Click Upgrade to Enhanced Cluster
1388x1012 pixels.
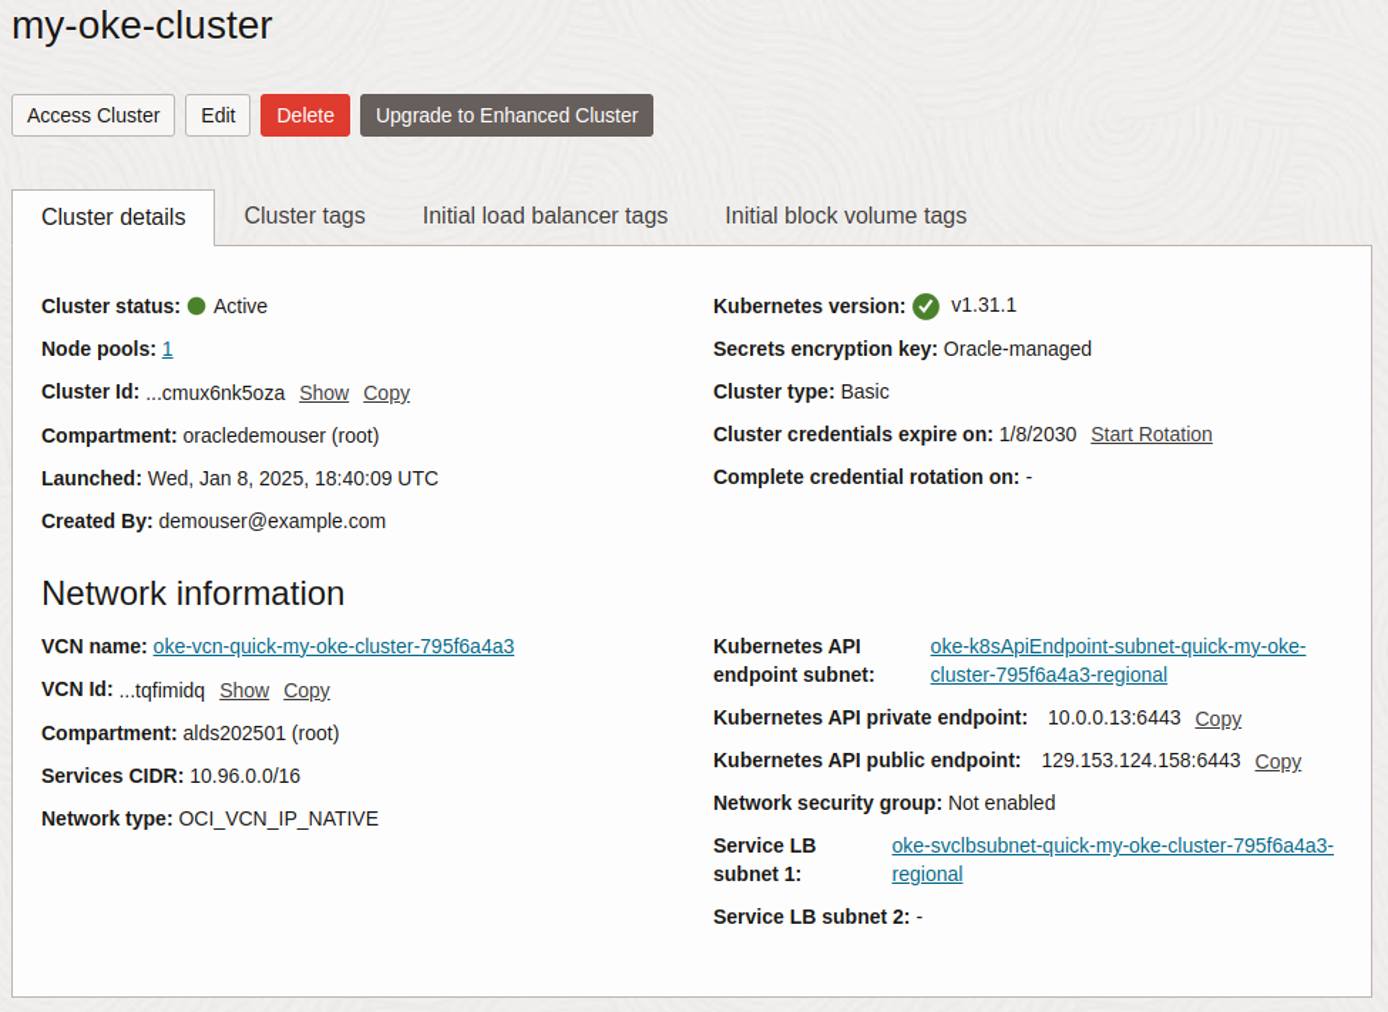[506, 115]
